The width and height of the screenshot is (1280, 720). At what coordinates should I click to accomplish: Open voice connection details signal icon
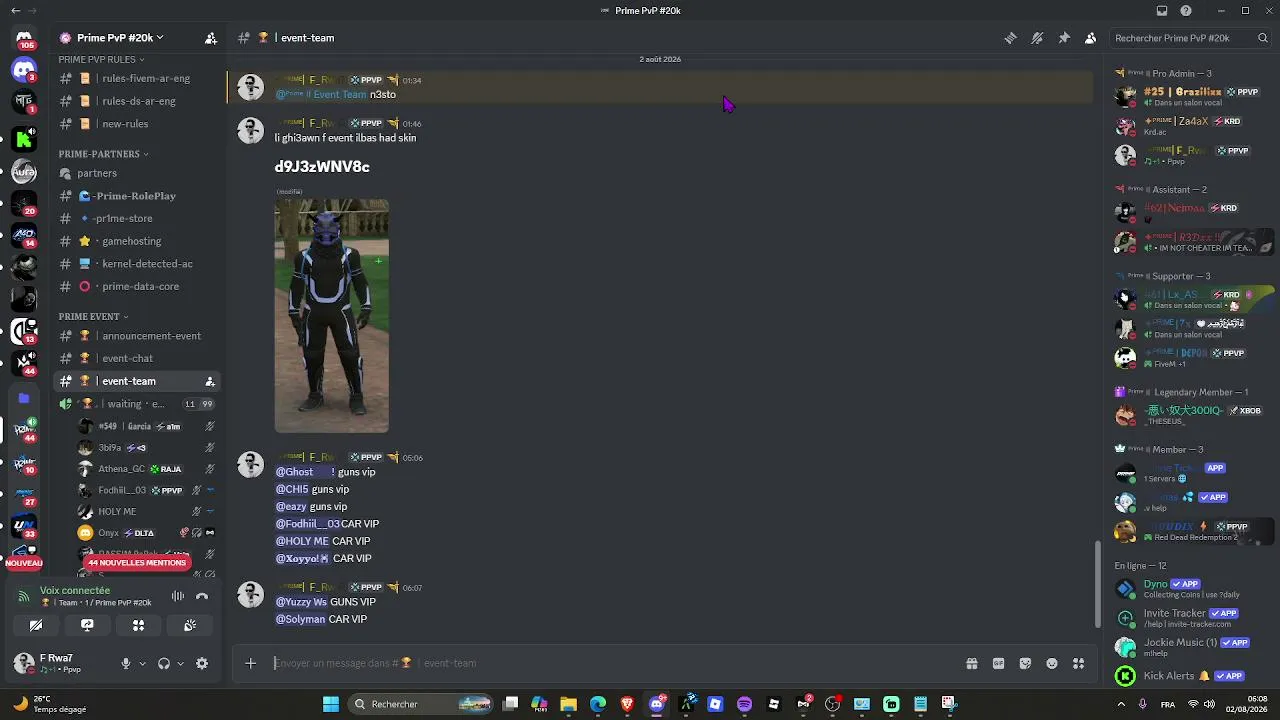[x=23, y=596]
